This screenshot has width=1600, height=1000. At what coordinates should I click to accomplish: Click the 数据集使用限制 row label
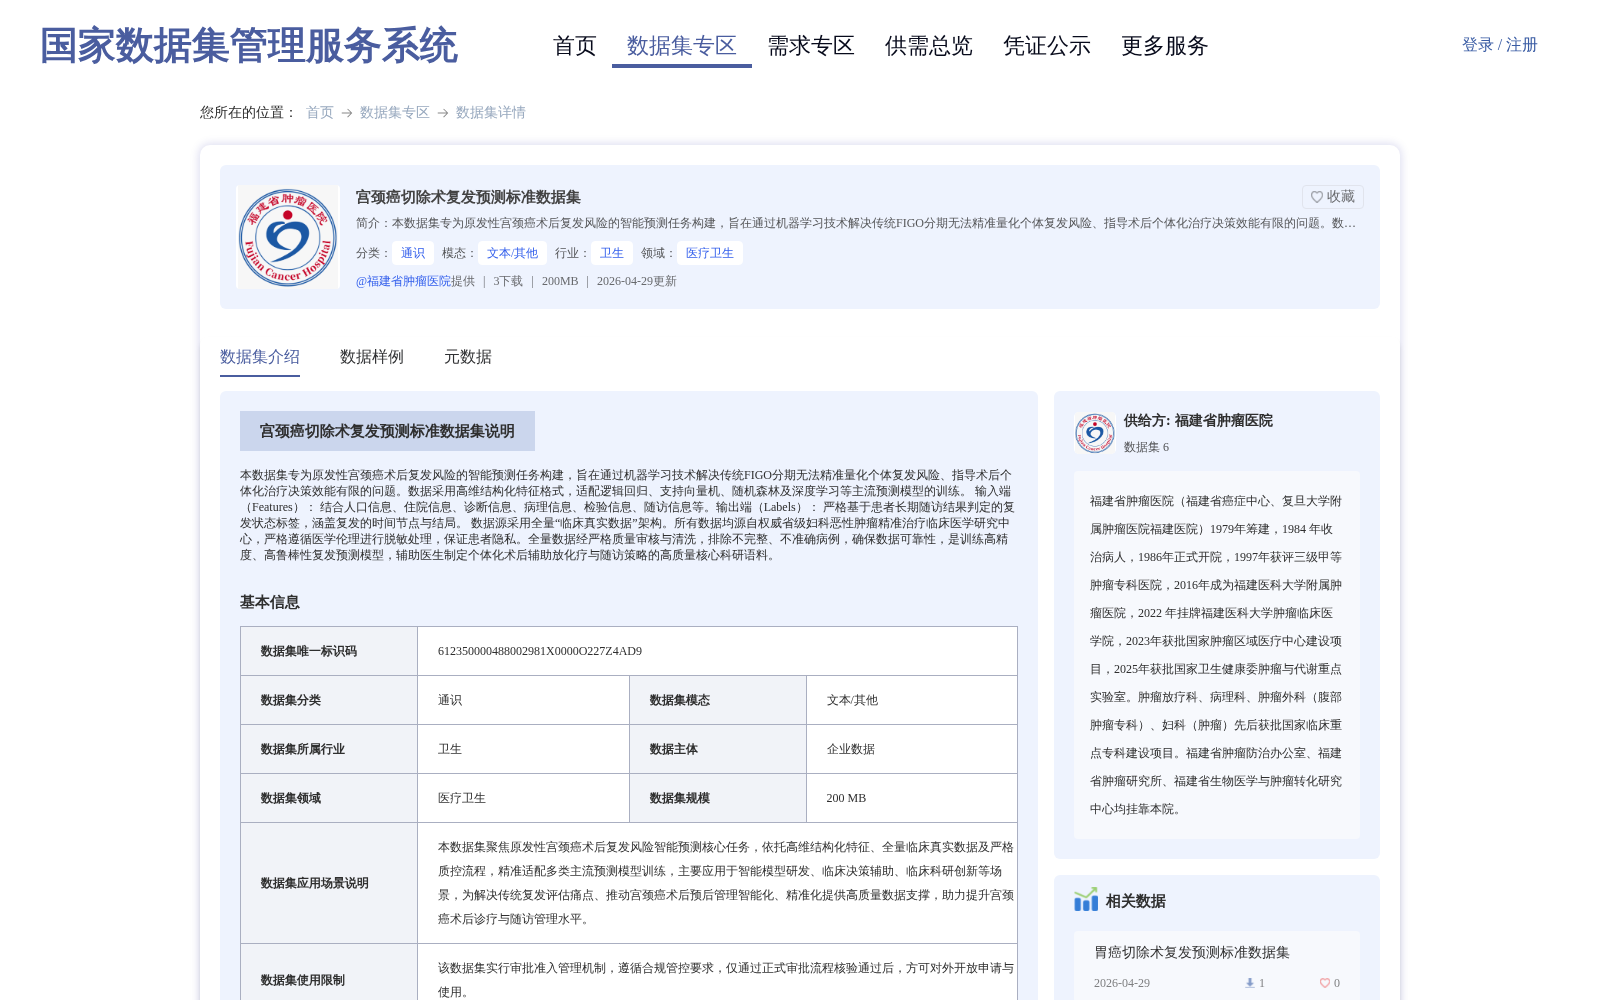point(303,980)
